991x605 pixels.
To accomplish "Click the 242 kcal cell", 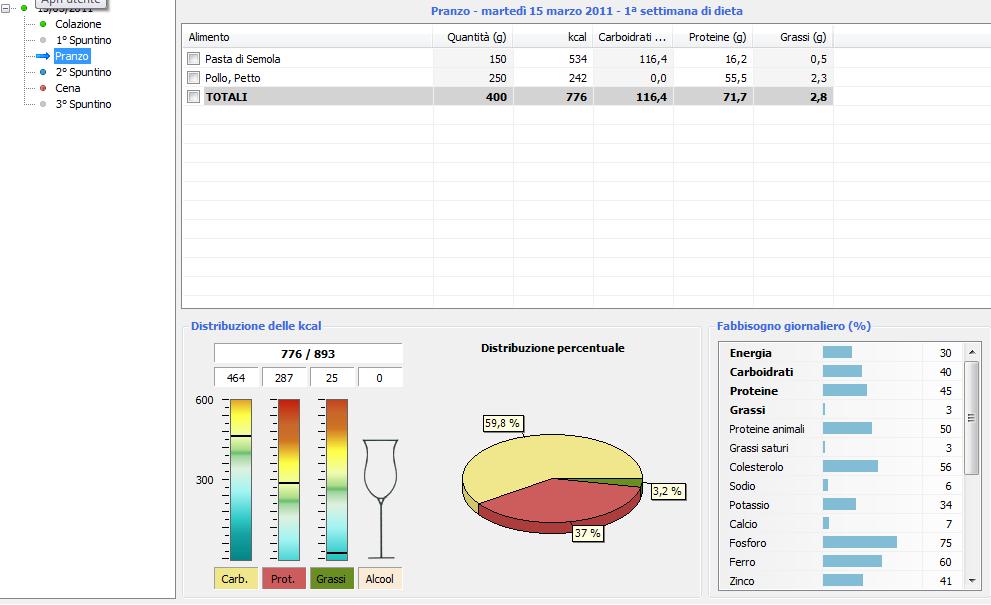I will coord(553,78).
